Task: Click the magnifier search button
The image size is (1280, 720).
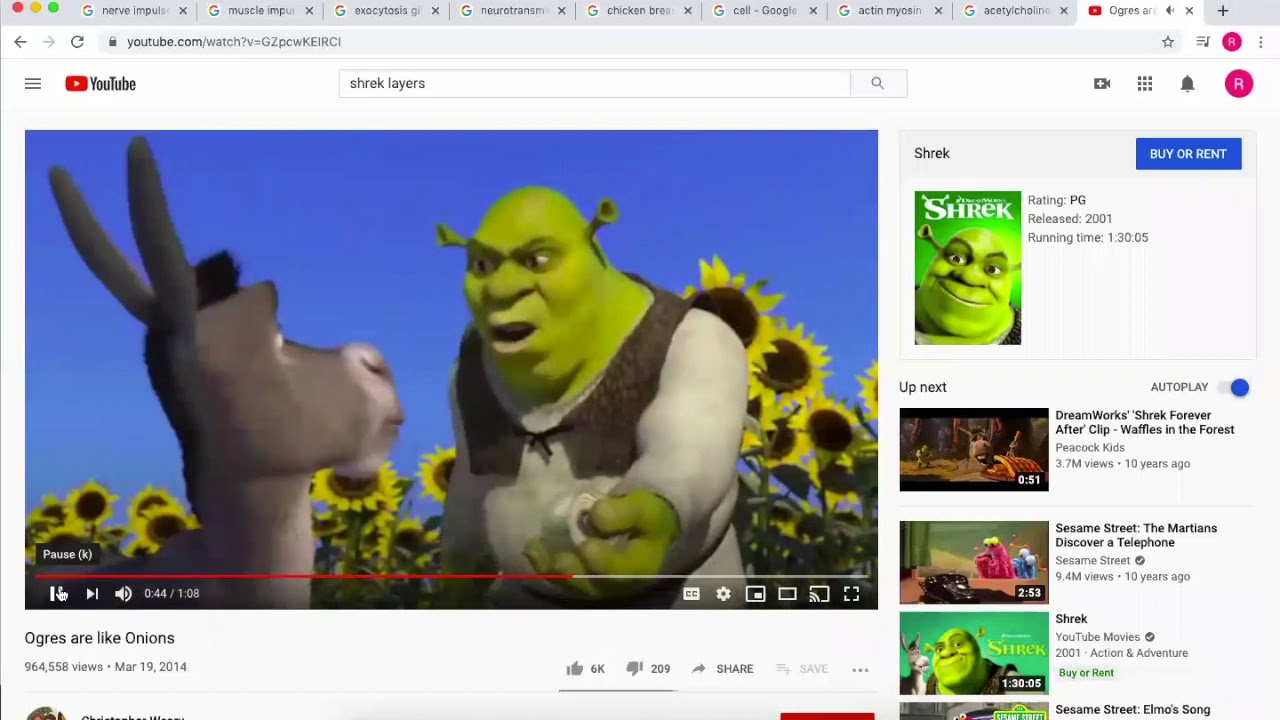Action: [878, 83]
